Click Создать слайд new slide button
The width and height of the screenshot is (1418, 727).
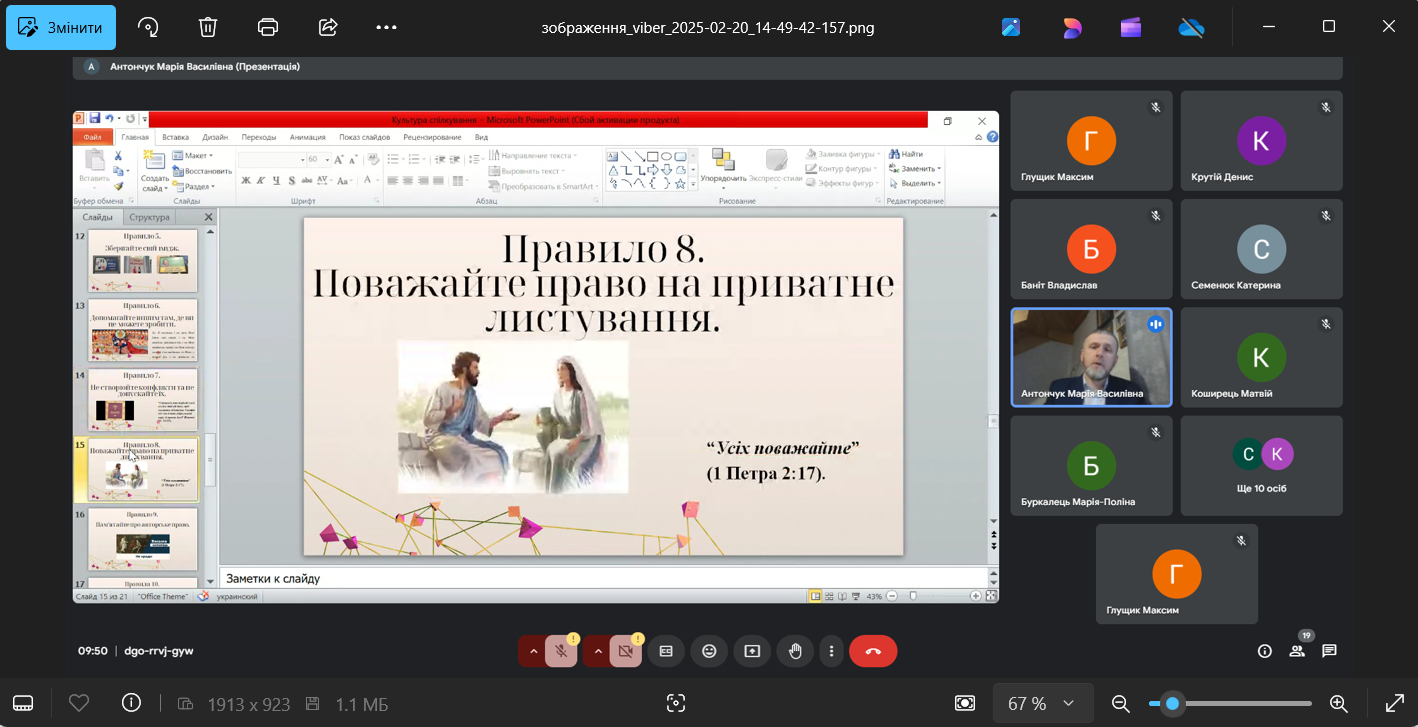(154, 170)
